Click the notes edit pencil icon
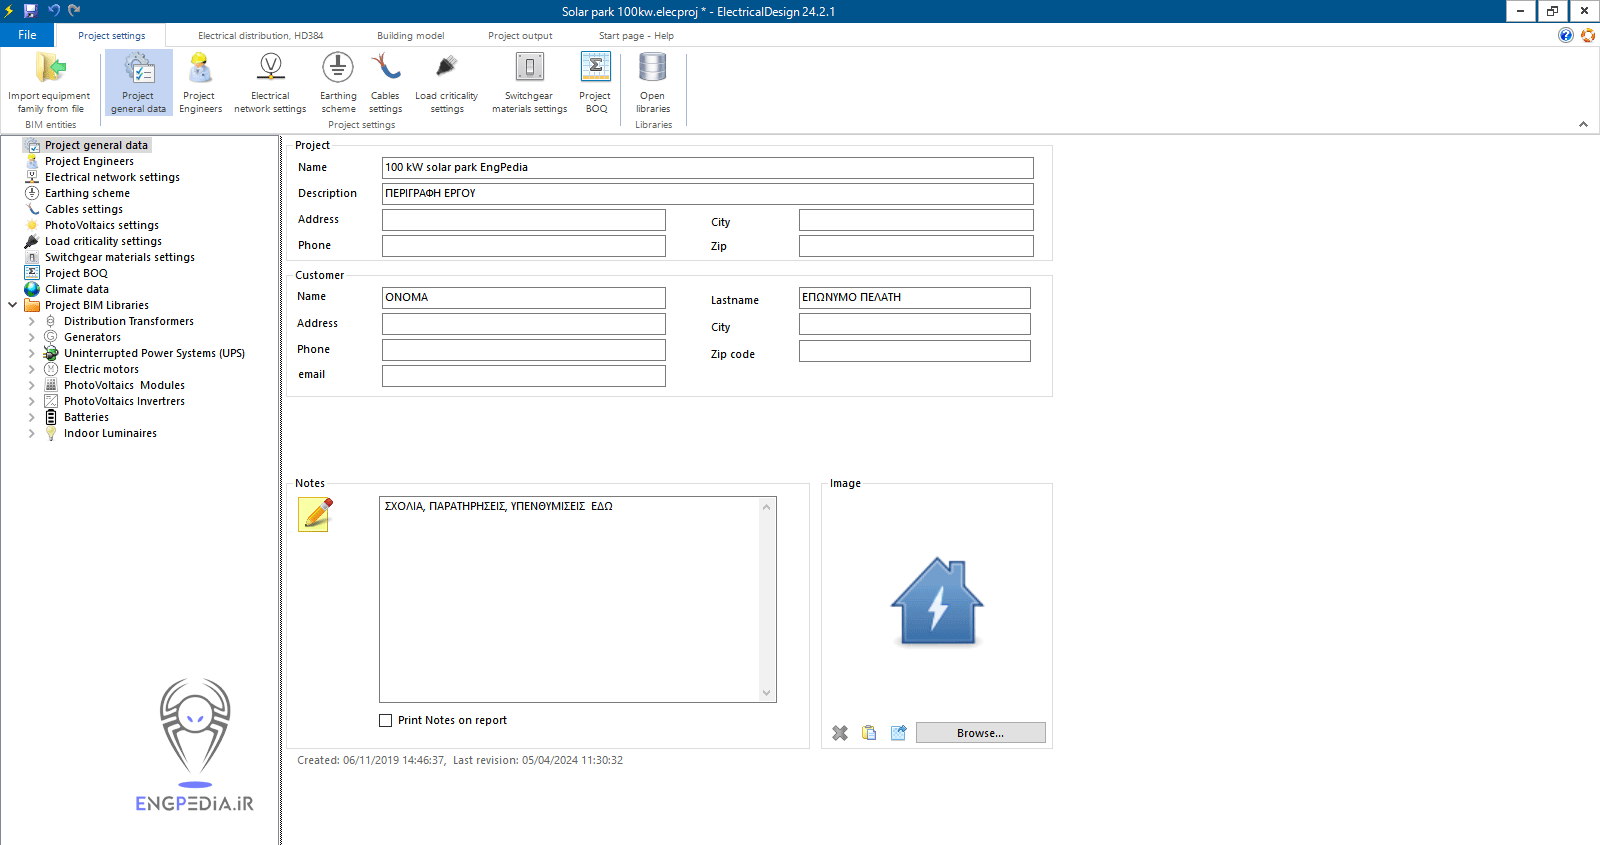This screenshot has width=1600, height=845. click(316, 515)
